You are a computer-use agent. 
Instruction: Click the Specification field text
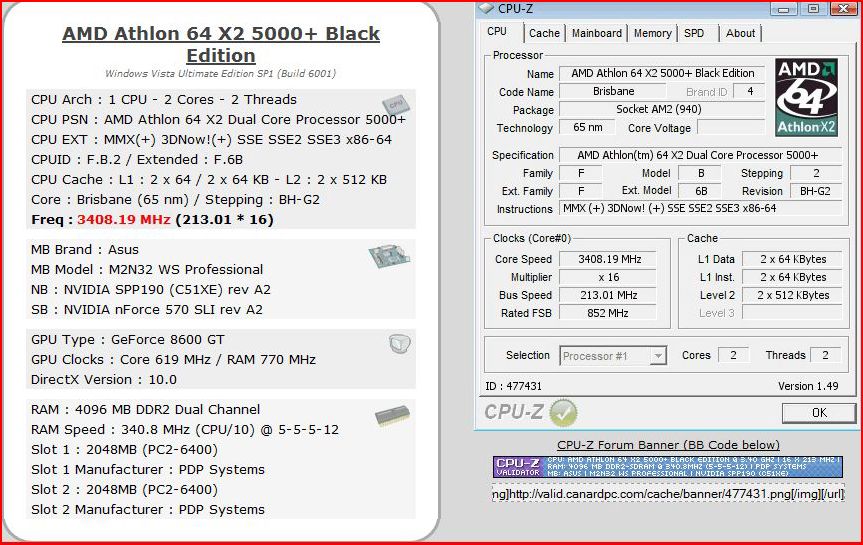coord(701,155)
